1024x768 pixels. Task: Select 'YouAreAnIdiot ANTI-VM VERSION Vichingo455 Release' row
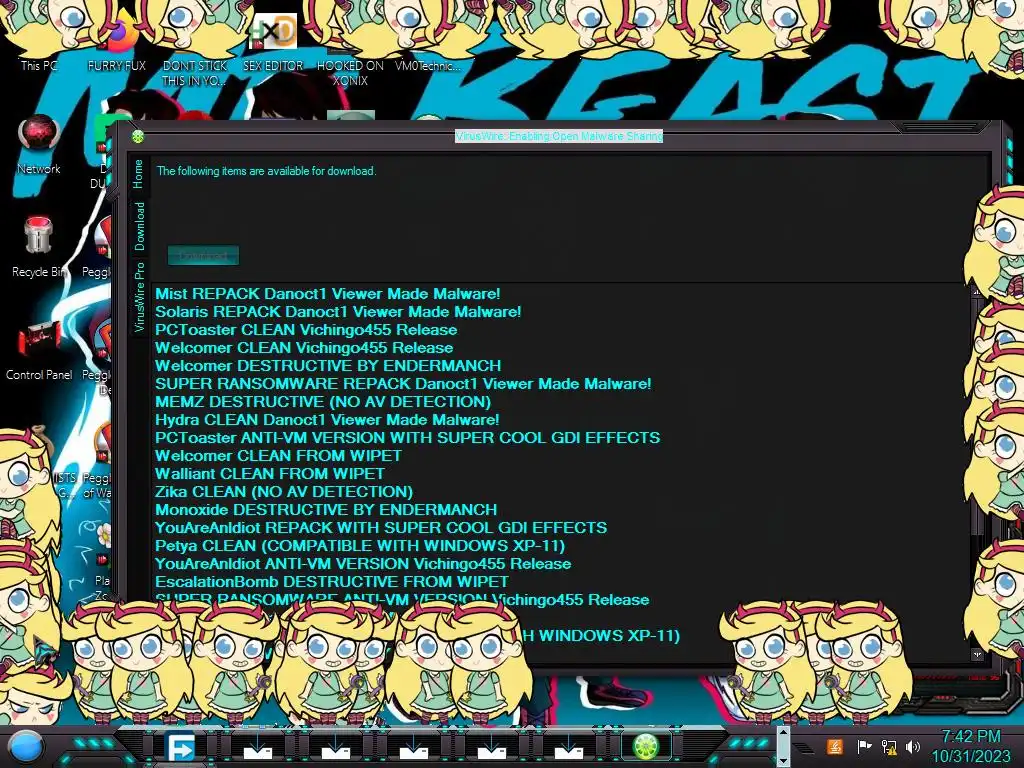click(x=363, y=564)
